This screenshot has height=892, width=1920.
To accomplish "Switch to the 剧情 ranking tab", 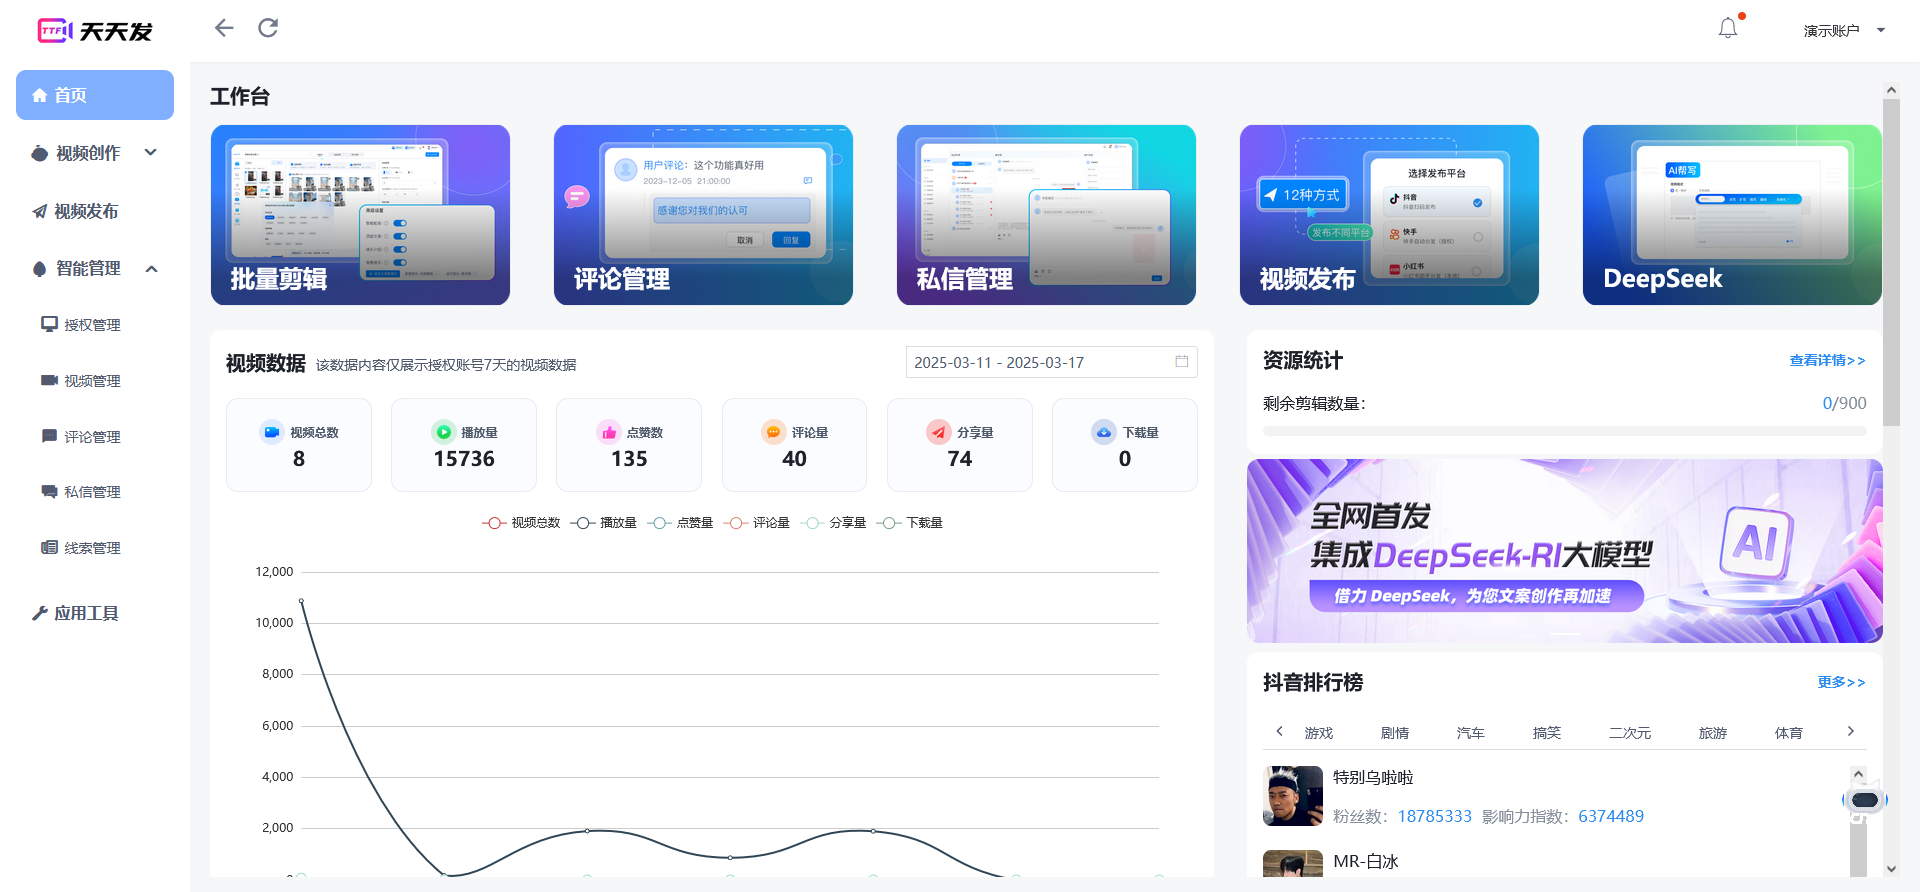I will (1394, 733).
